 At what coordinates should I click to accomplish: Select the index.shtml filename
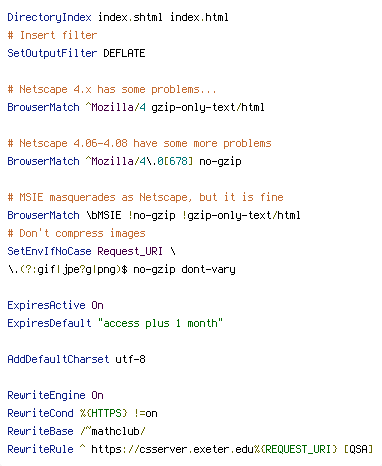(x=130, y=17)
